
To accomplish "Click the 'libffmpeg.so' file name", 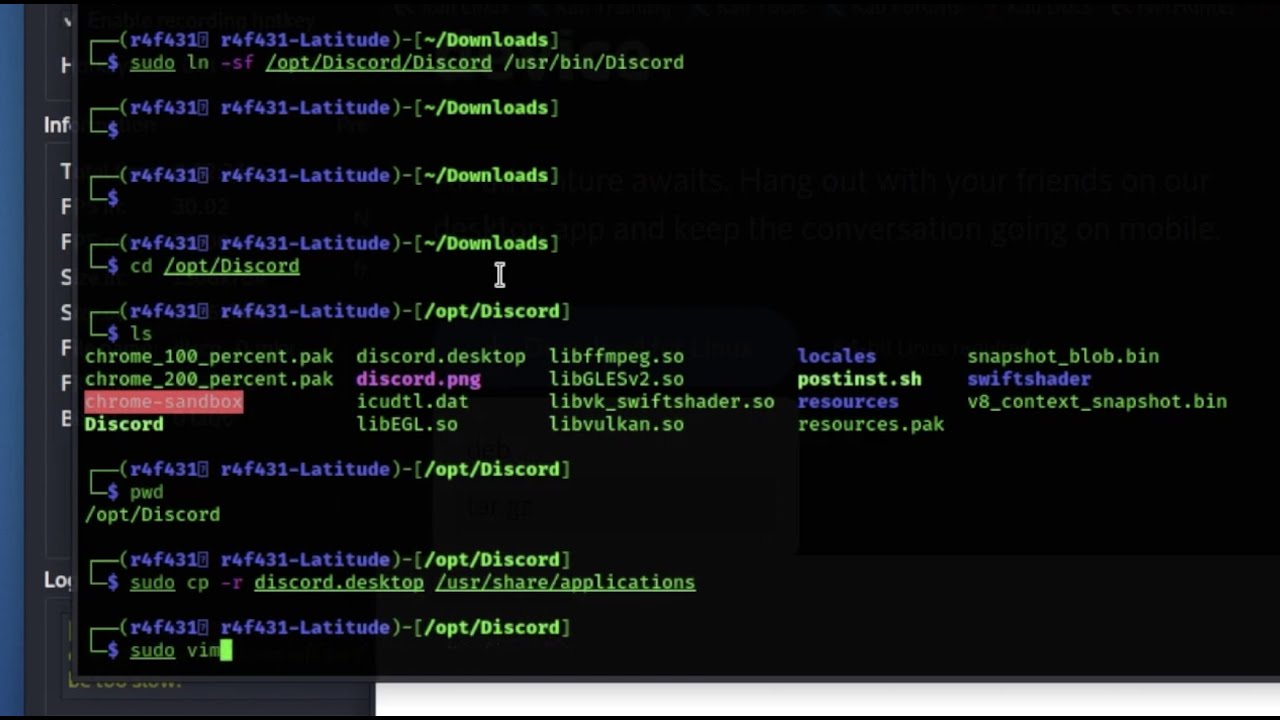I will coord(616,356).
